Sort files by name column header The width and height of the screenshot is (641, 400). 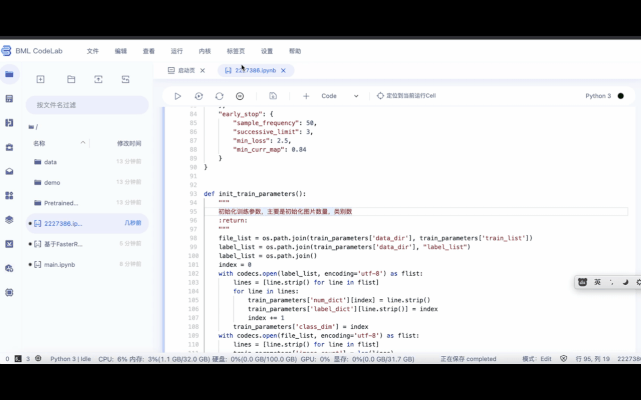point(39,144)
